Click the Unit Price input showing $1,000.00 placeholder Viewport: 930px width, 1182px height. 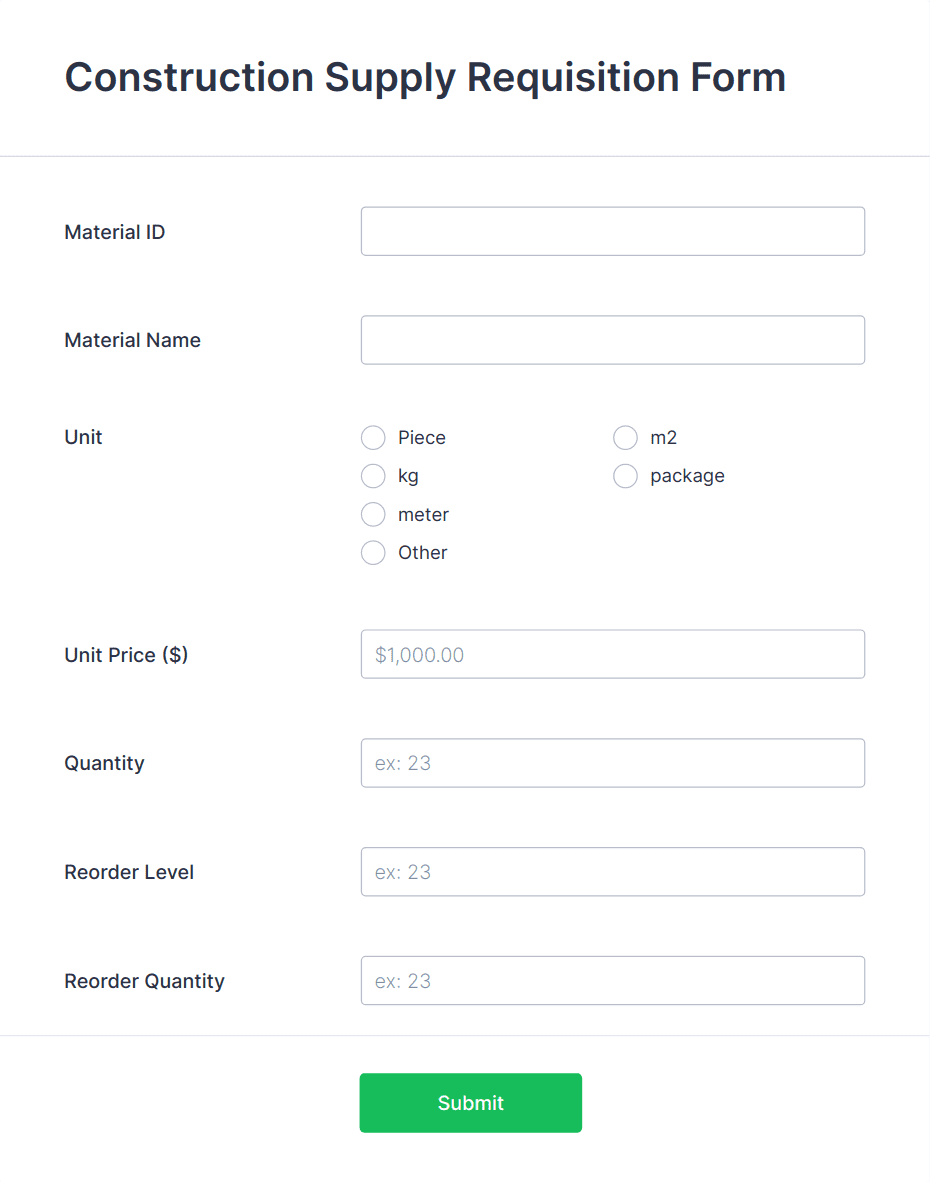[x=612, y=654]
